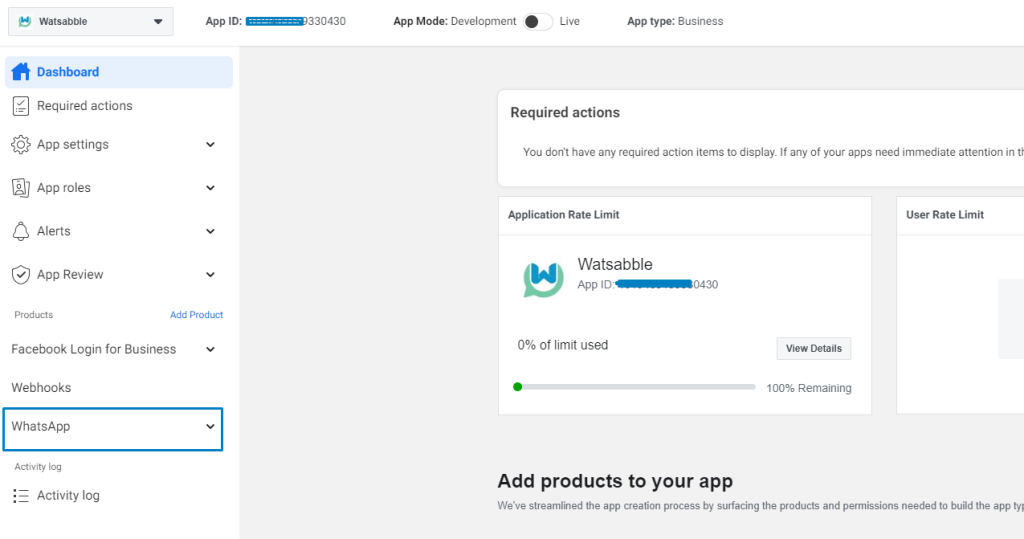Click the App ID under Watsabble card title
The image size is (1024, 539).
coord(648,285)
